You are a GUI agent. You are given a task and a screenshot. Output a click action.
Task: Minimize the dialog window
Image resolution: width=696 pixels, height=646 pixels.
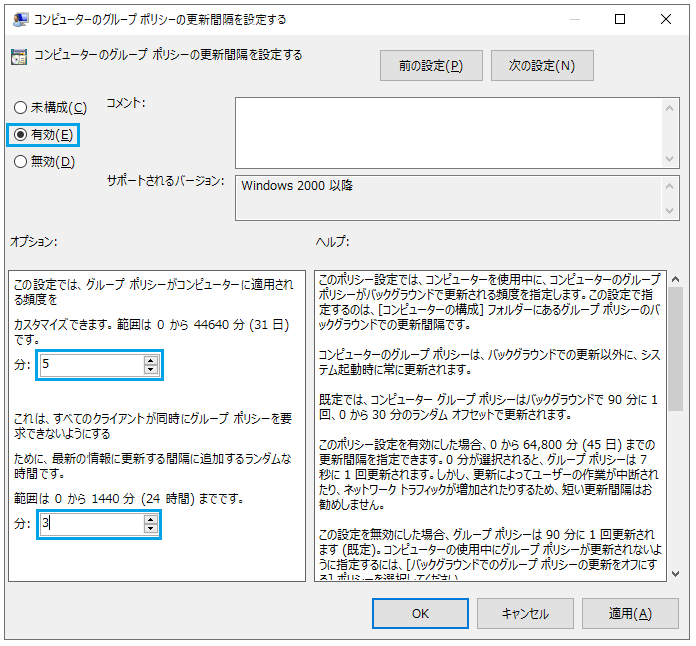click(575, 19)
